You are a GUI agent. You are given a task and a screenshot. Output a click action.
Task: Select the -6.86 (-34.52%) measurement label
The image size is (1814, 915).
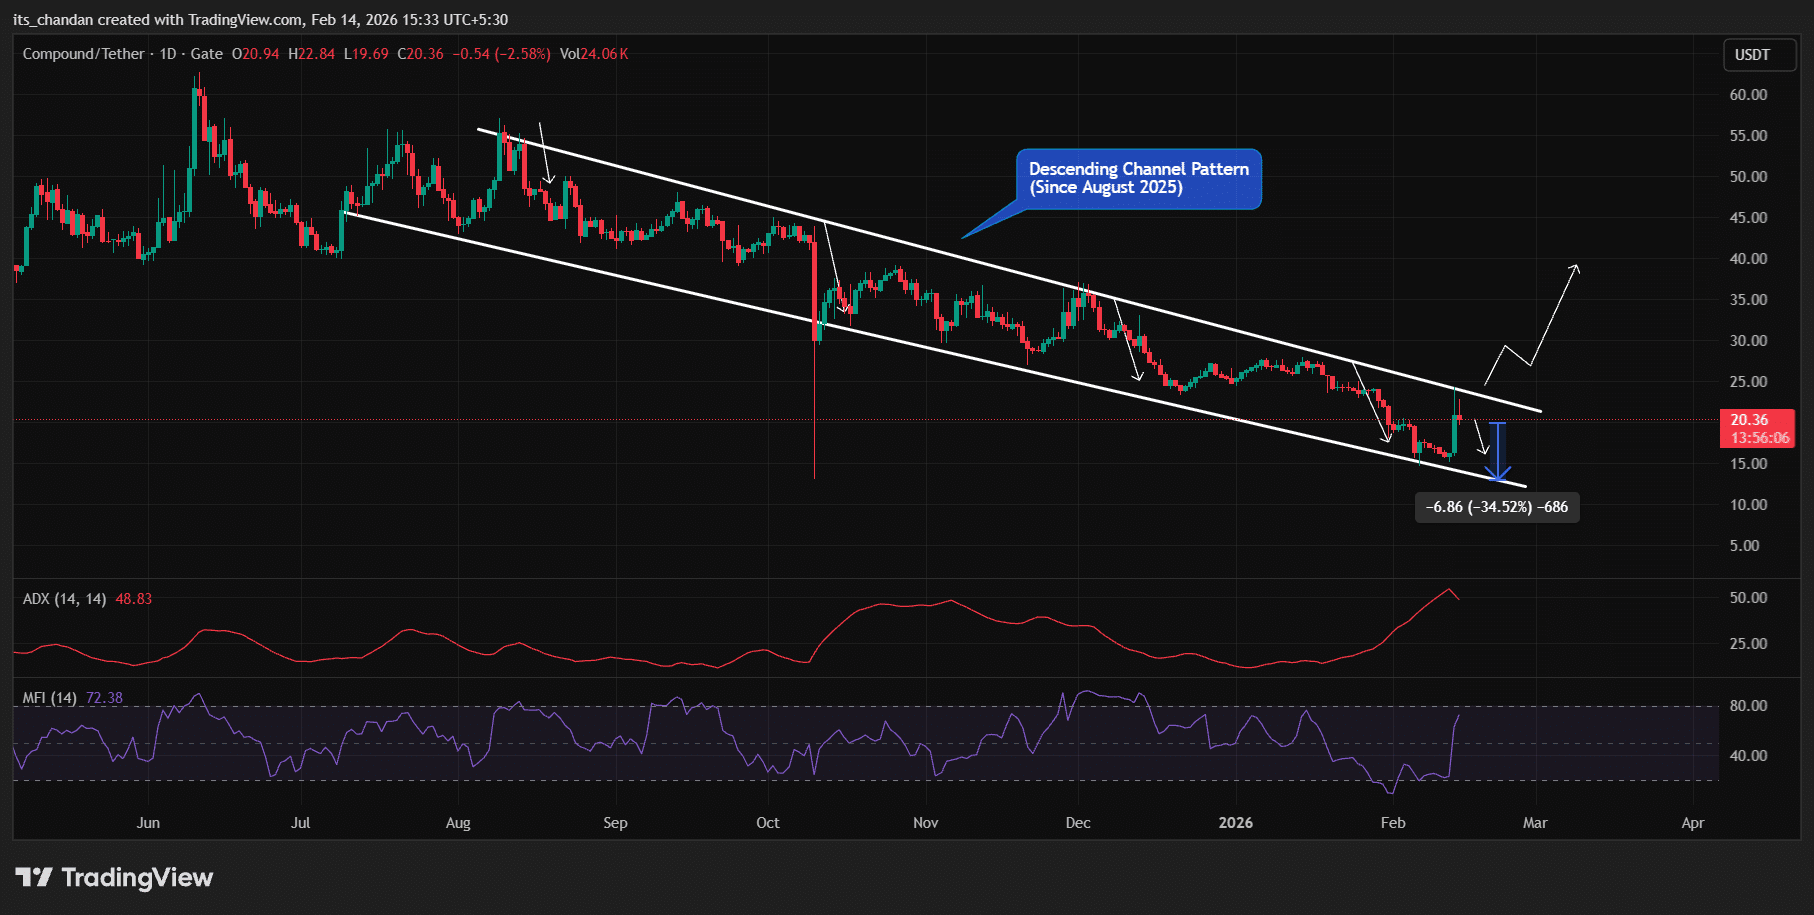1496,507
